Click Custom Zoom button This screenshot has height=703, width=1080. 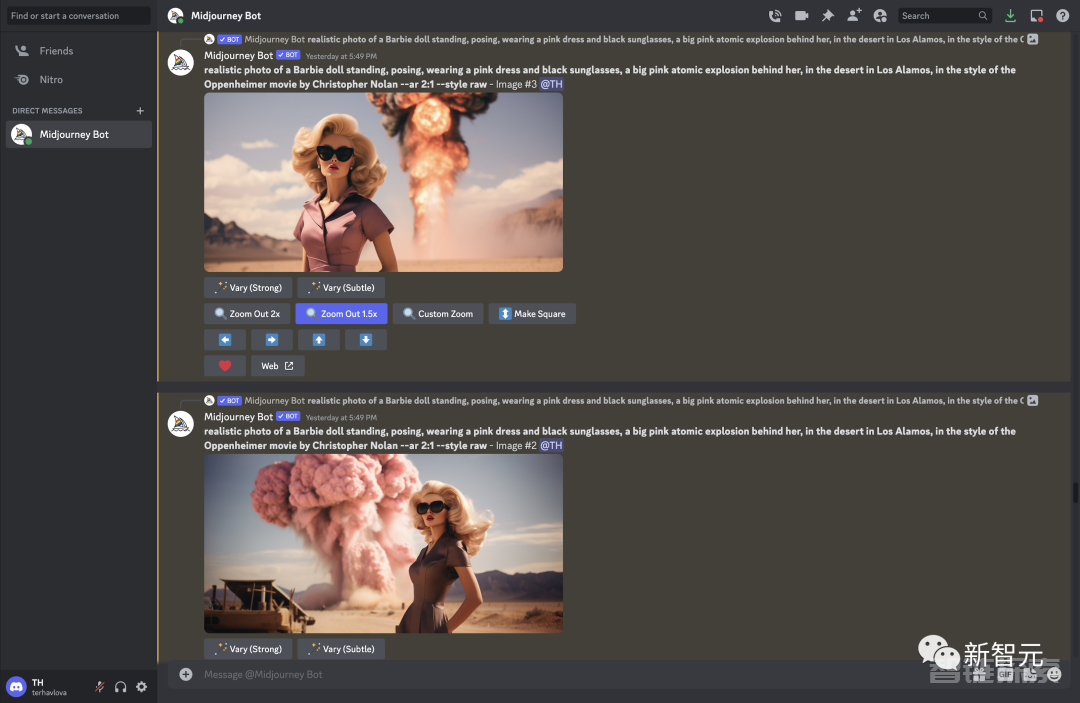point(438,314)
